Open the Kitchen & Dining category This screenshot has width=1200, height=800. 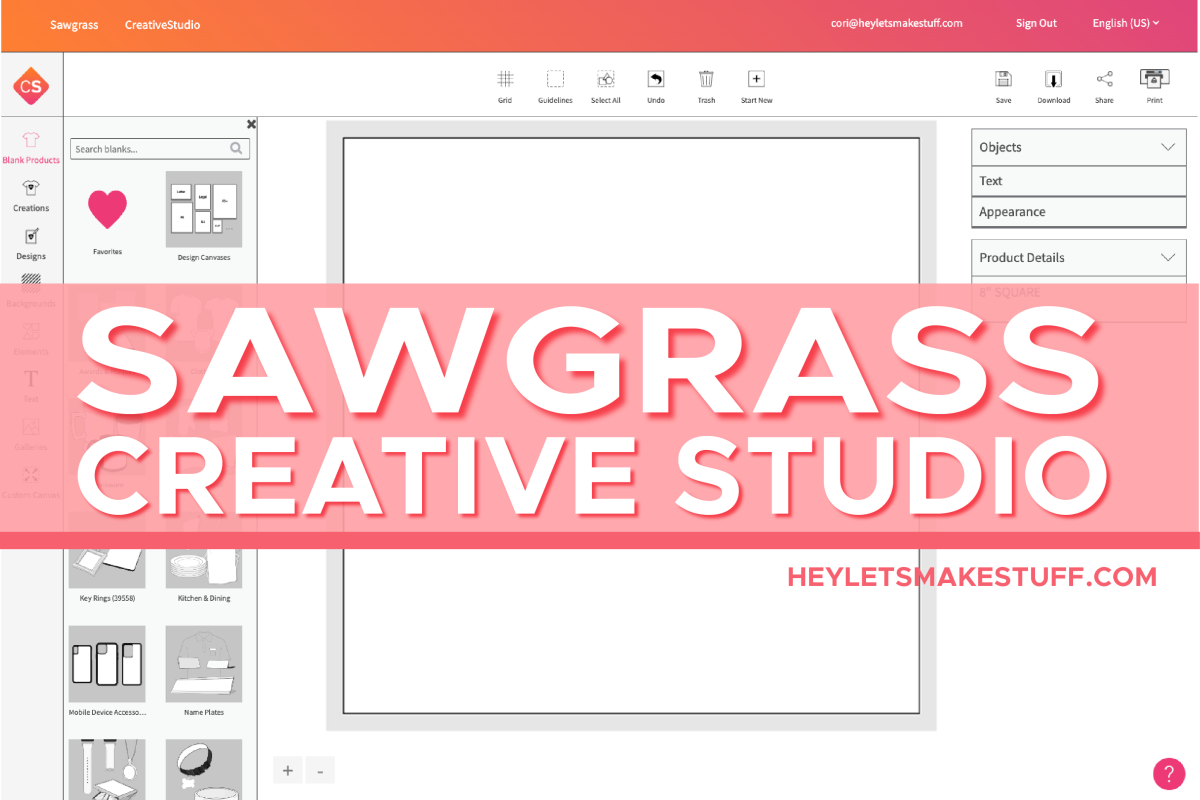(204, 575)
